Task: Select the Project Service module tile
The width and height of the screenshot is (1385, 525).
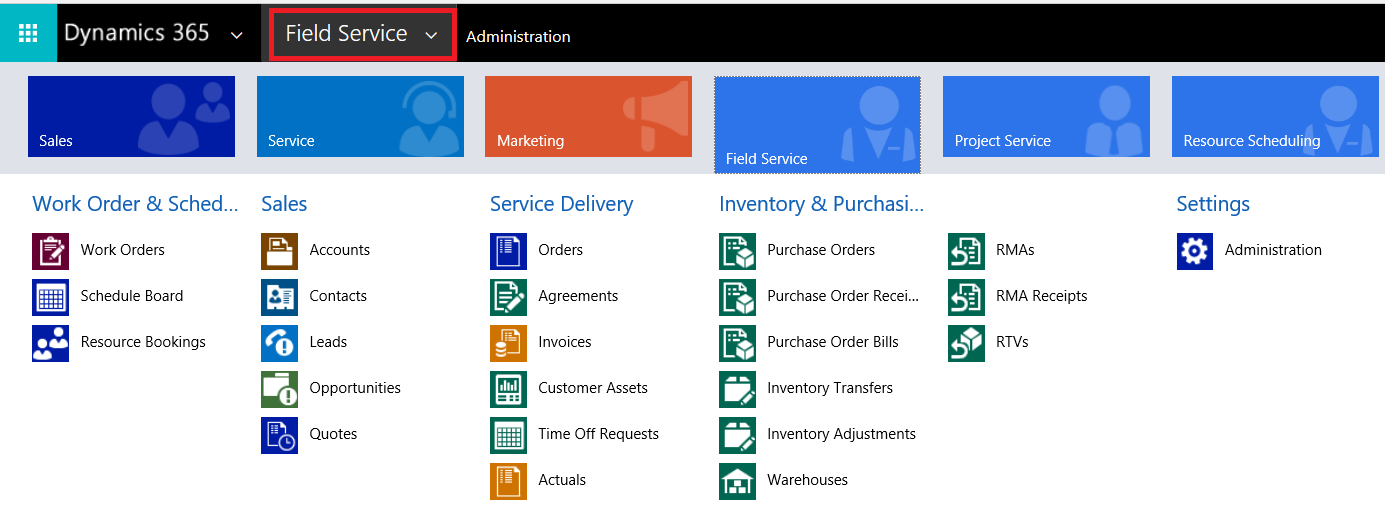Action: pos(1046,116)
